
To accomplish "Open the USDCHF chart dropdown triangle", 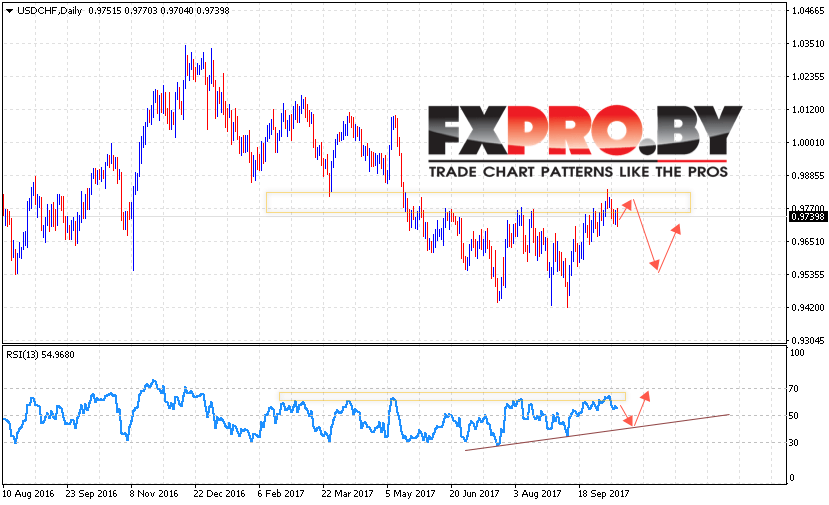I will [9, 11].
